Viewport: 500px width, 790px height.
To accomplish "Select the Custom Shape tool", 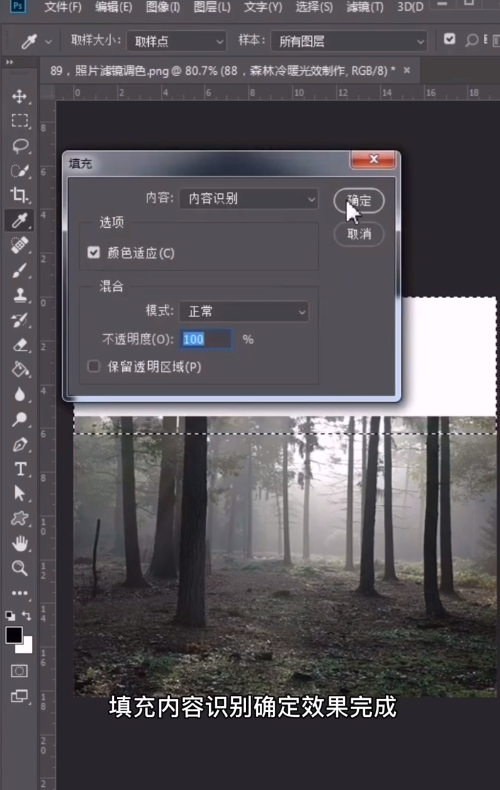I will click(x=20, y=518).
